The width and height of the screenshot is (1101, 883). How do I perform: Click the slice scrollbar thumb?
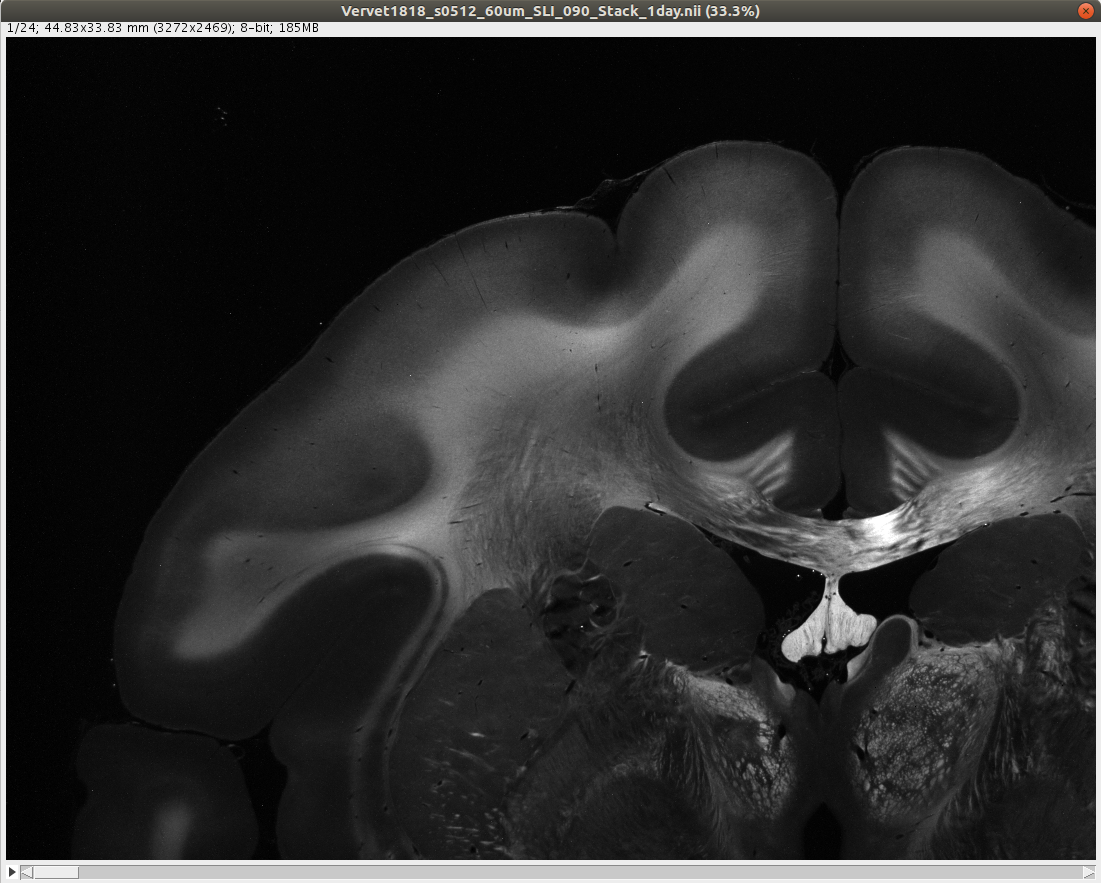[x=56, y=873]
